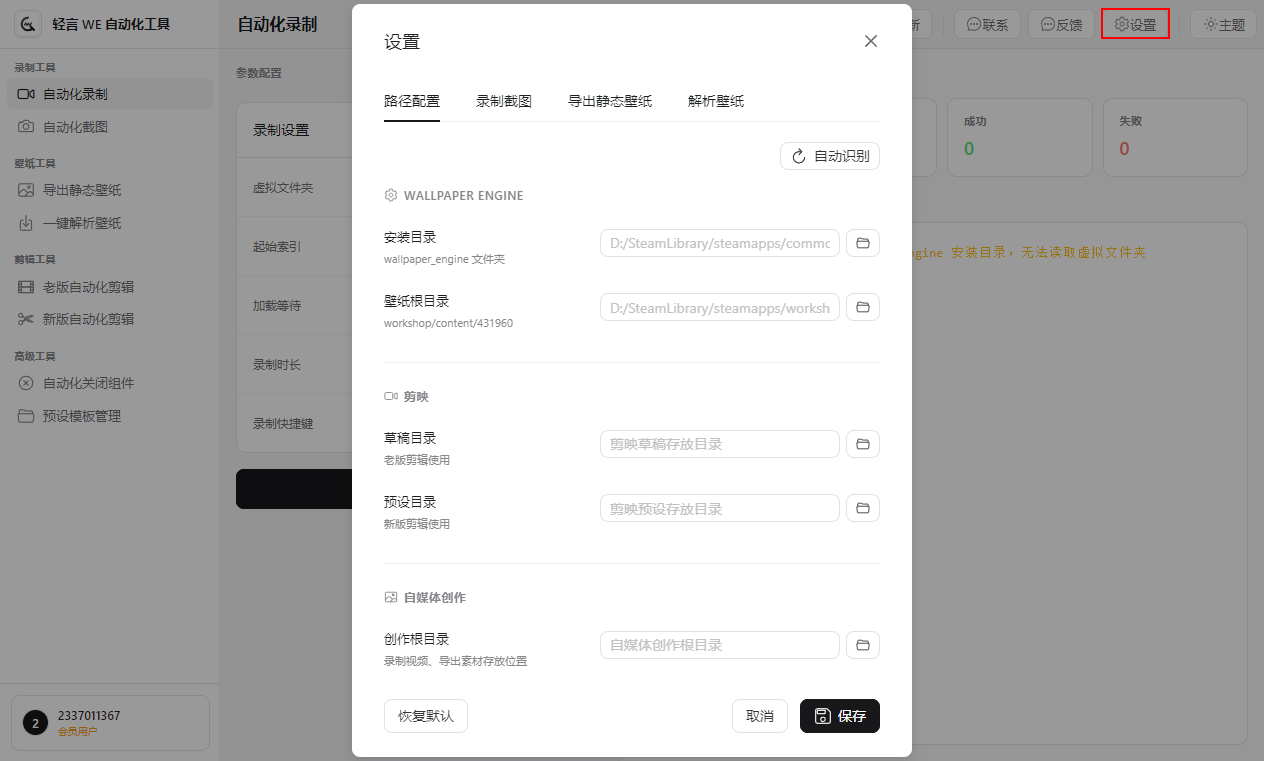
Task: Click the 自动识别 refresh action
Action: coord(829,156)
